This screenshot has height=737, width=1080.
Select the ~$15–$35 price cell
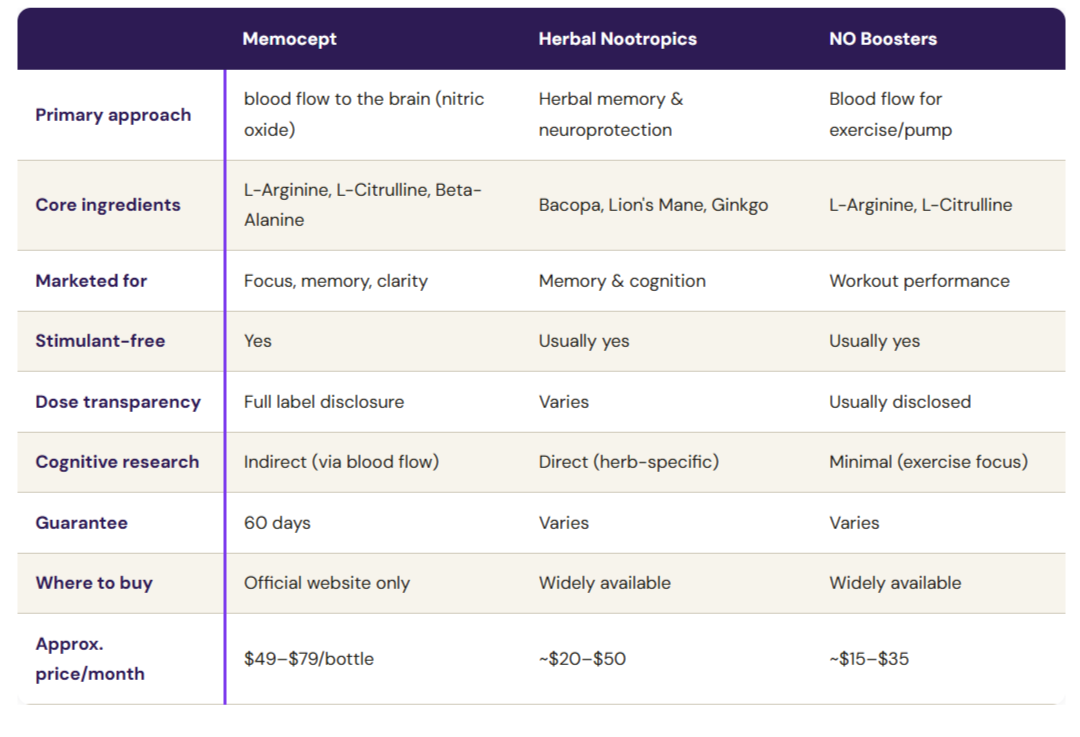coord(869,659)
